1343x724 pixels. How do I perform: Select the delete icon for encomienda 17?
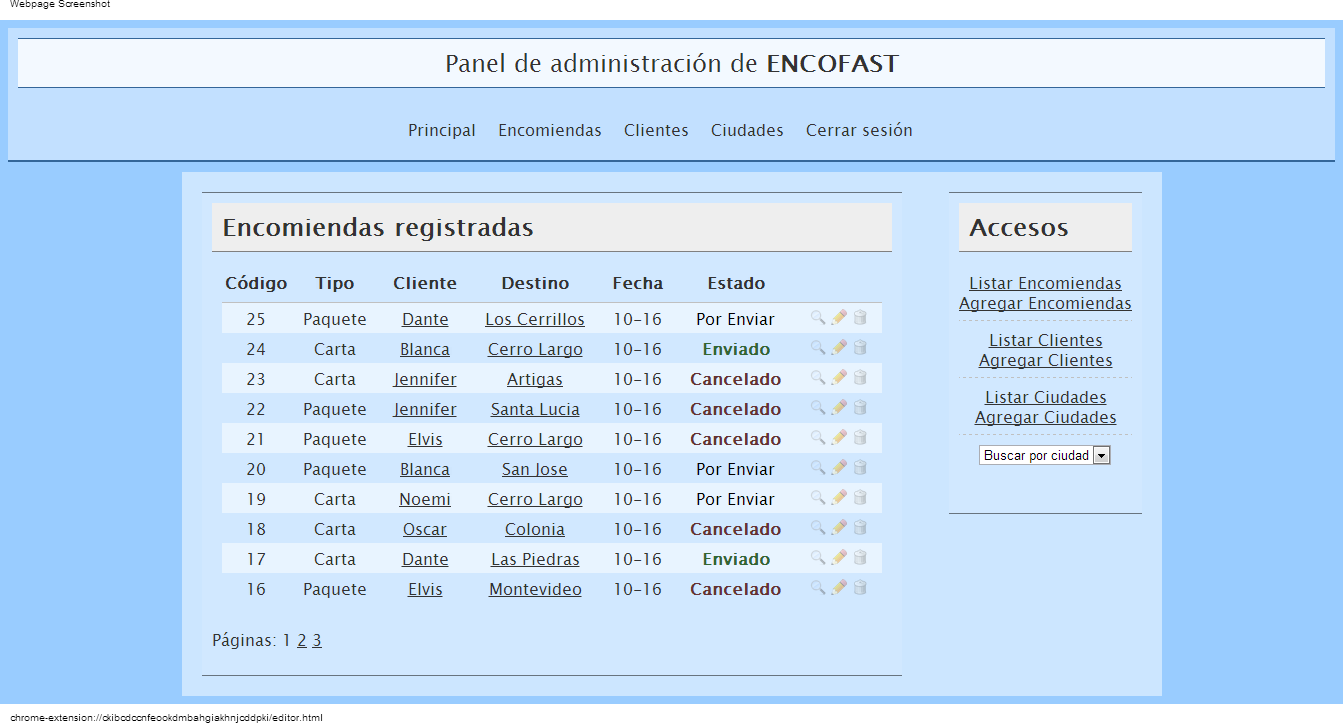(x=860, y=557)
